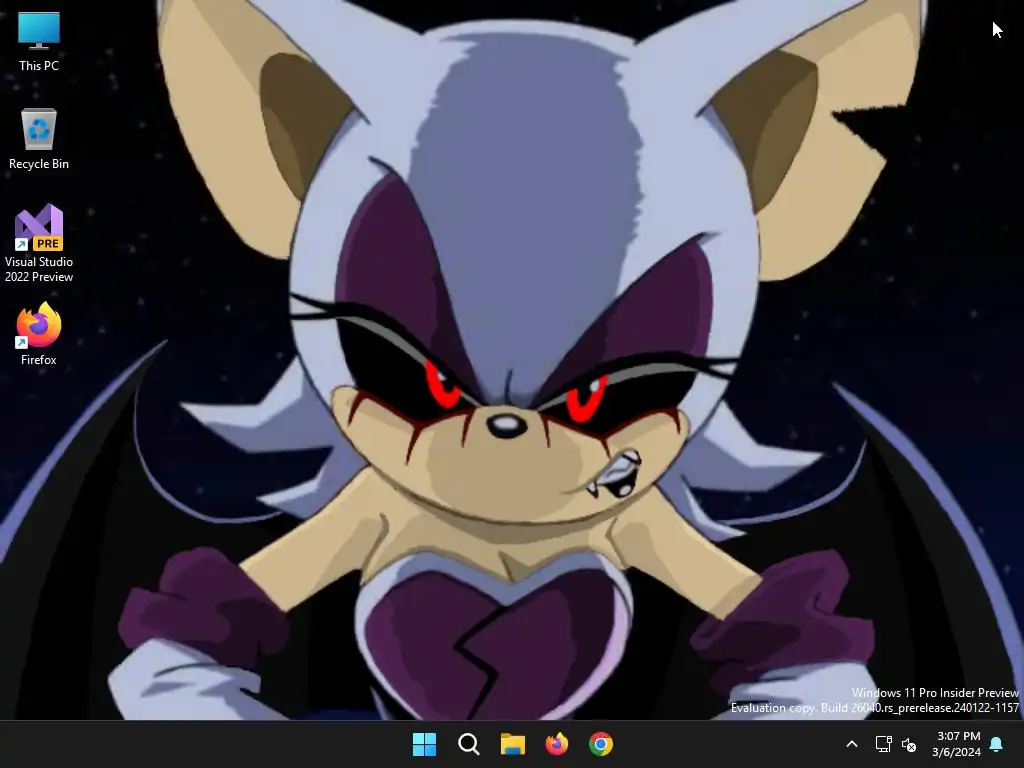Open the muted volume tray icon
The width and height of the screenshot is (1024, 768).
pos(908,744)
